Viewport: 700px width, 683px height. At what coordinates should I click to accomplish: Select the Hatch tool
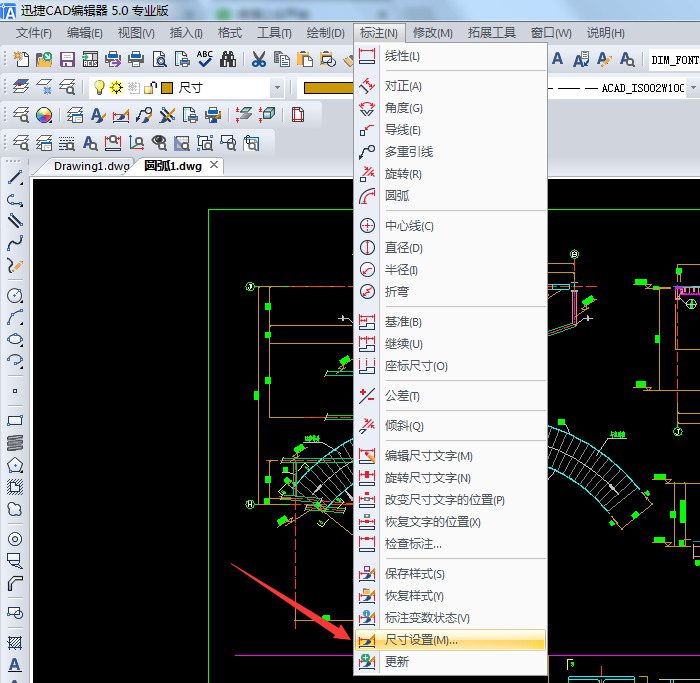coord(15,643)
